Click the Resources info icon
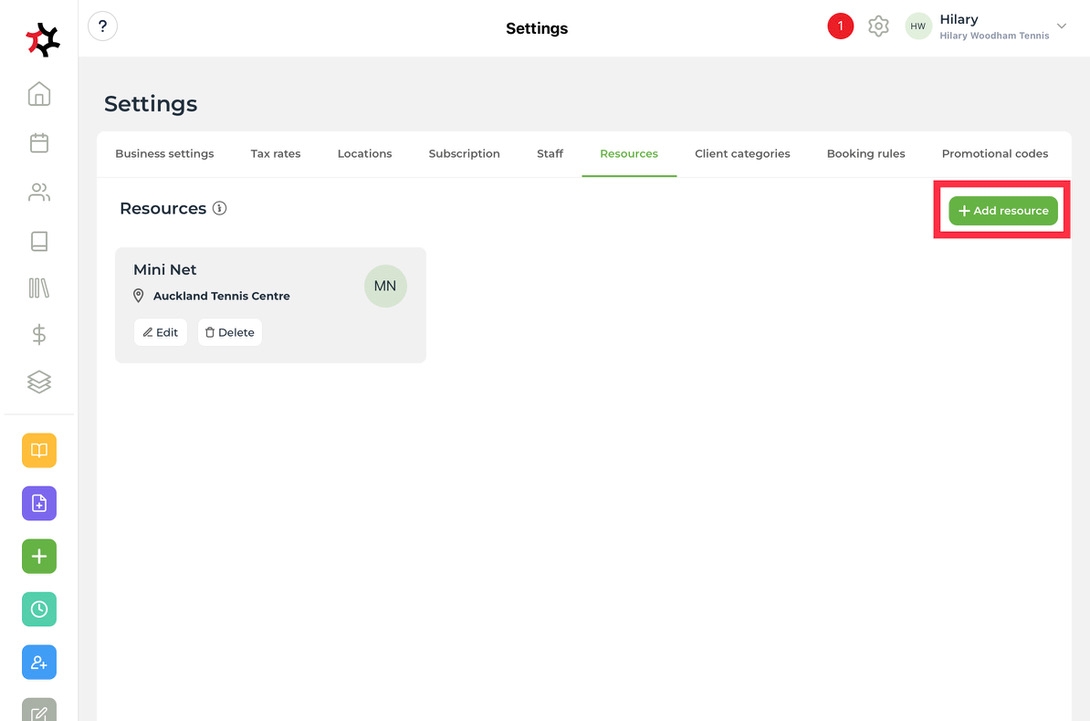1090x721 pixels. (220, 209)
